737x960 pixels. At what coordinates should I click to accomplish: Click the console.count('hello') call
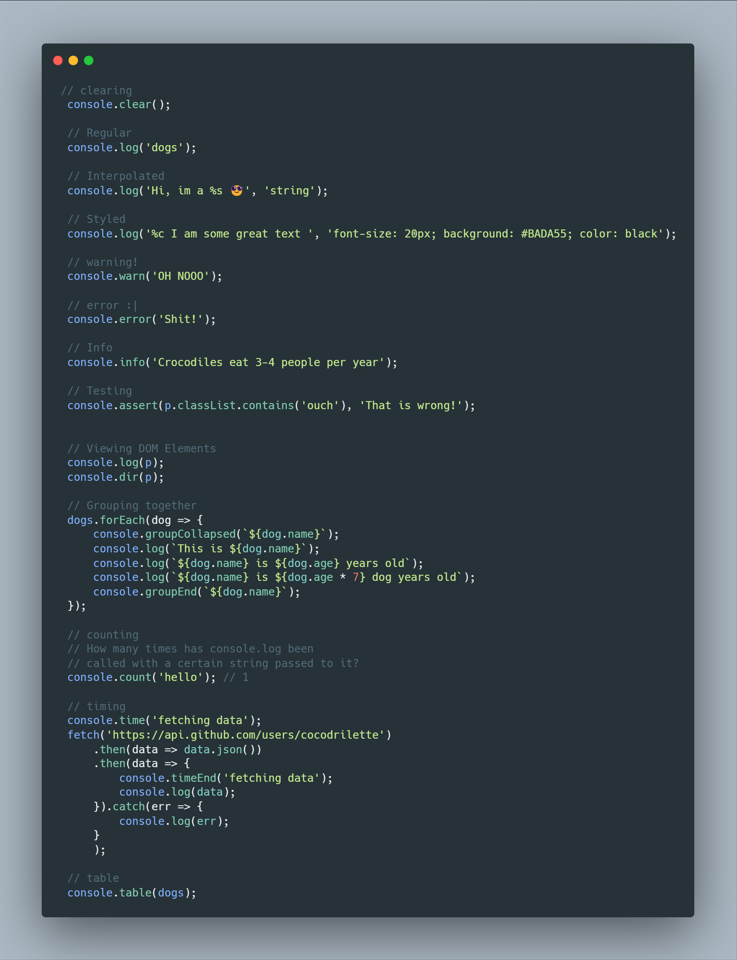point(141,678)
